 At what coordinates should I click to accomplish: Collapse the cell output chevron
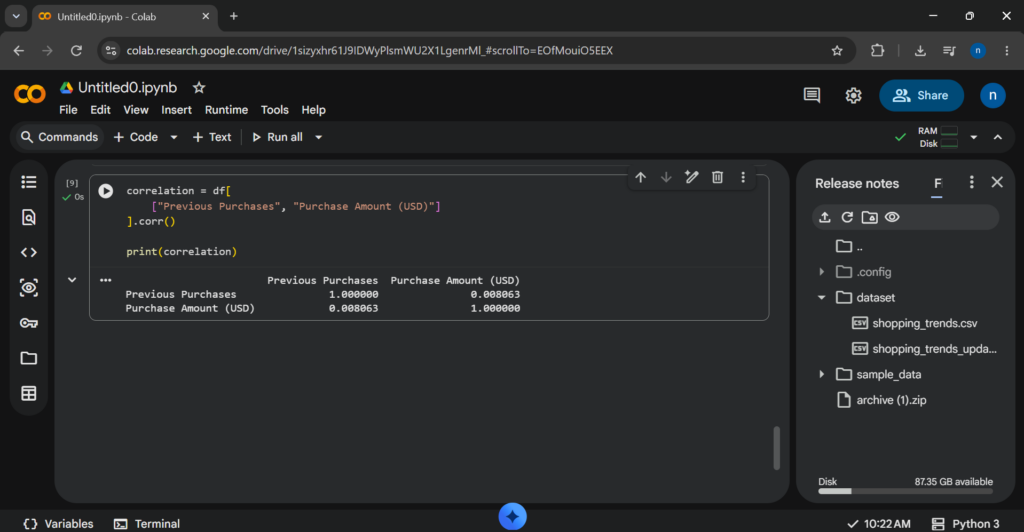pos(72,280)
